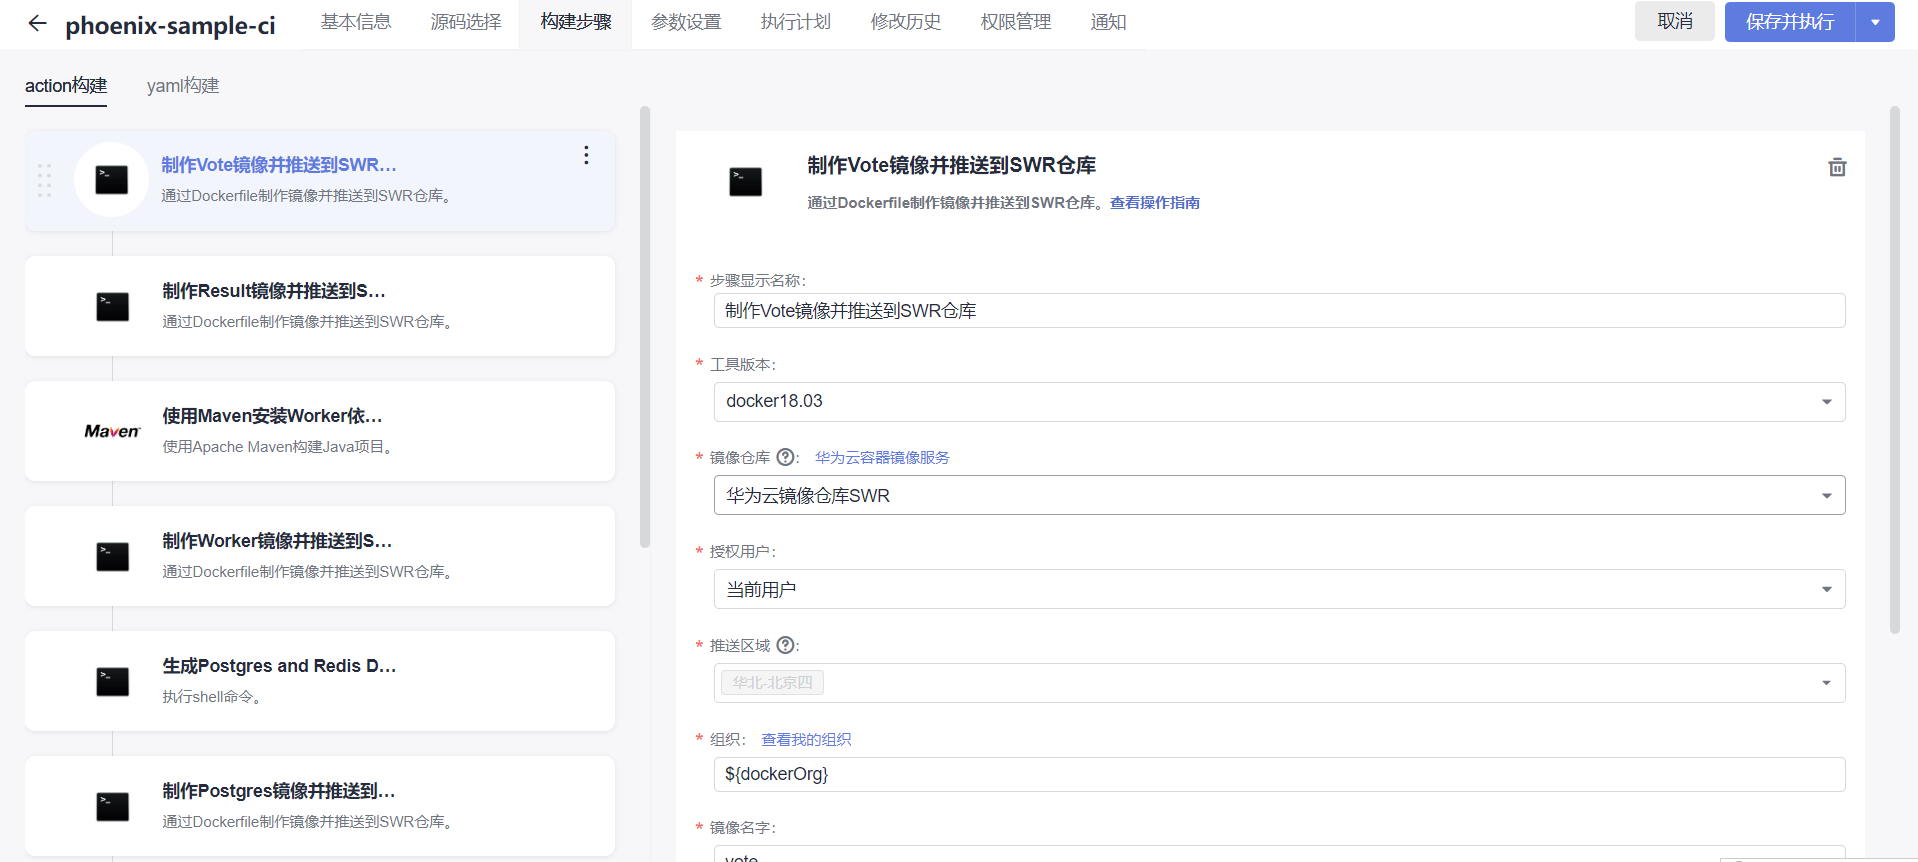Expand the 授权用户 dropdown showing 当前用户
Image resolution: width=1918 pixels, height=862 pixels.
pyautogui.click(x=1279, y=589)
